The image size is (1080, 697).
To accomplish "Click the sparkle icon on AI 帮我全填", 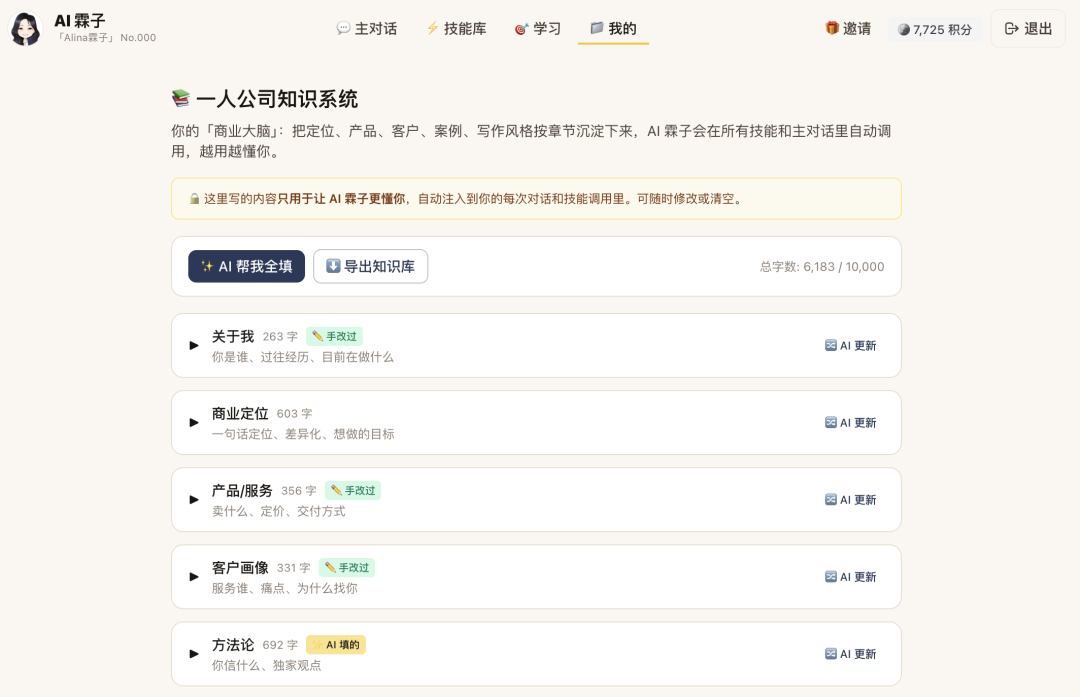I will [x=207, y=267].
